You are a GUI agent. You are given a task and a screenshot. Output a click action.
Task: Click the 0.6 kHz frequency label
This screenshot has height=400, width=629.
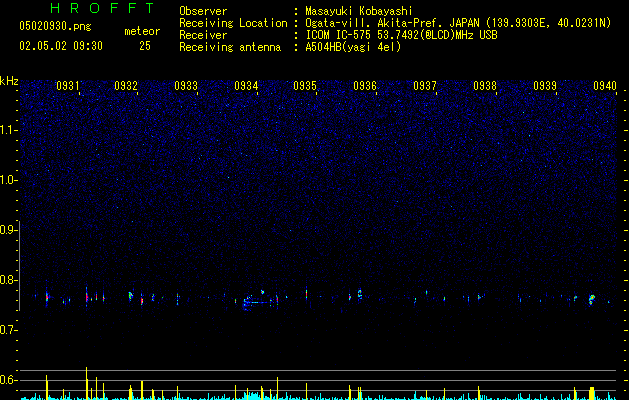coord(9,380)
